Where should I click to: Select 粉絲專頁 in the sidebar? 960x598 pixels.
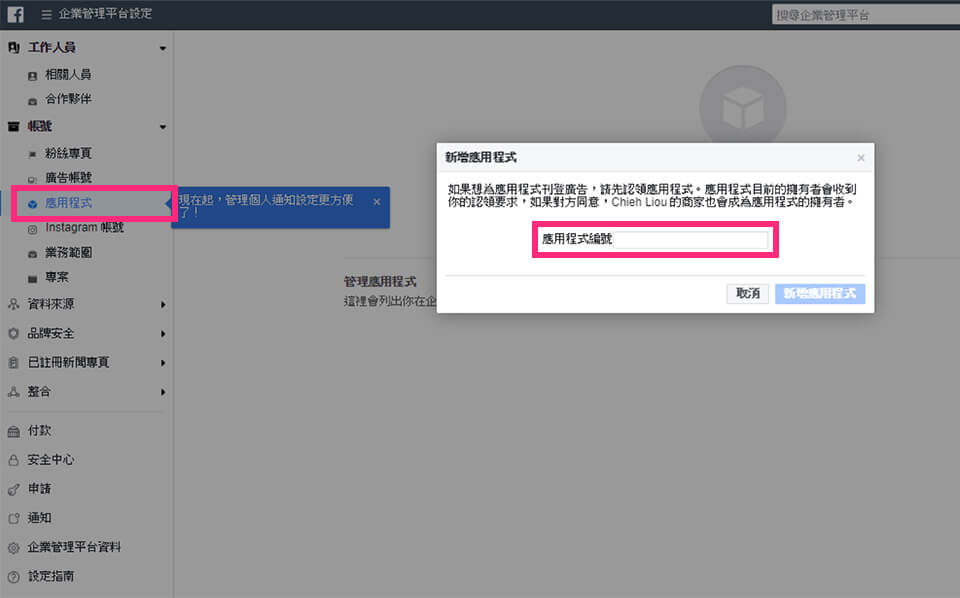68,154
